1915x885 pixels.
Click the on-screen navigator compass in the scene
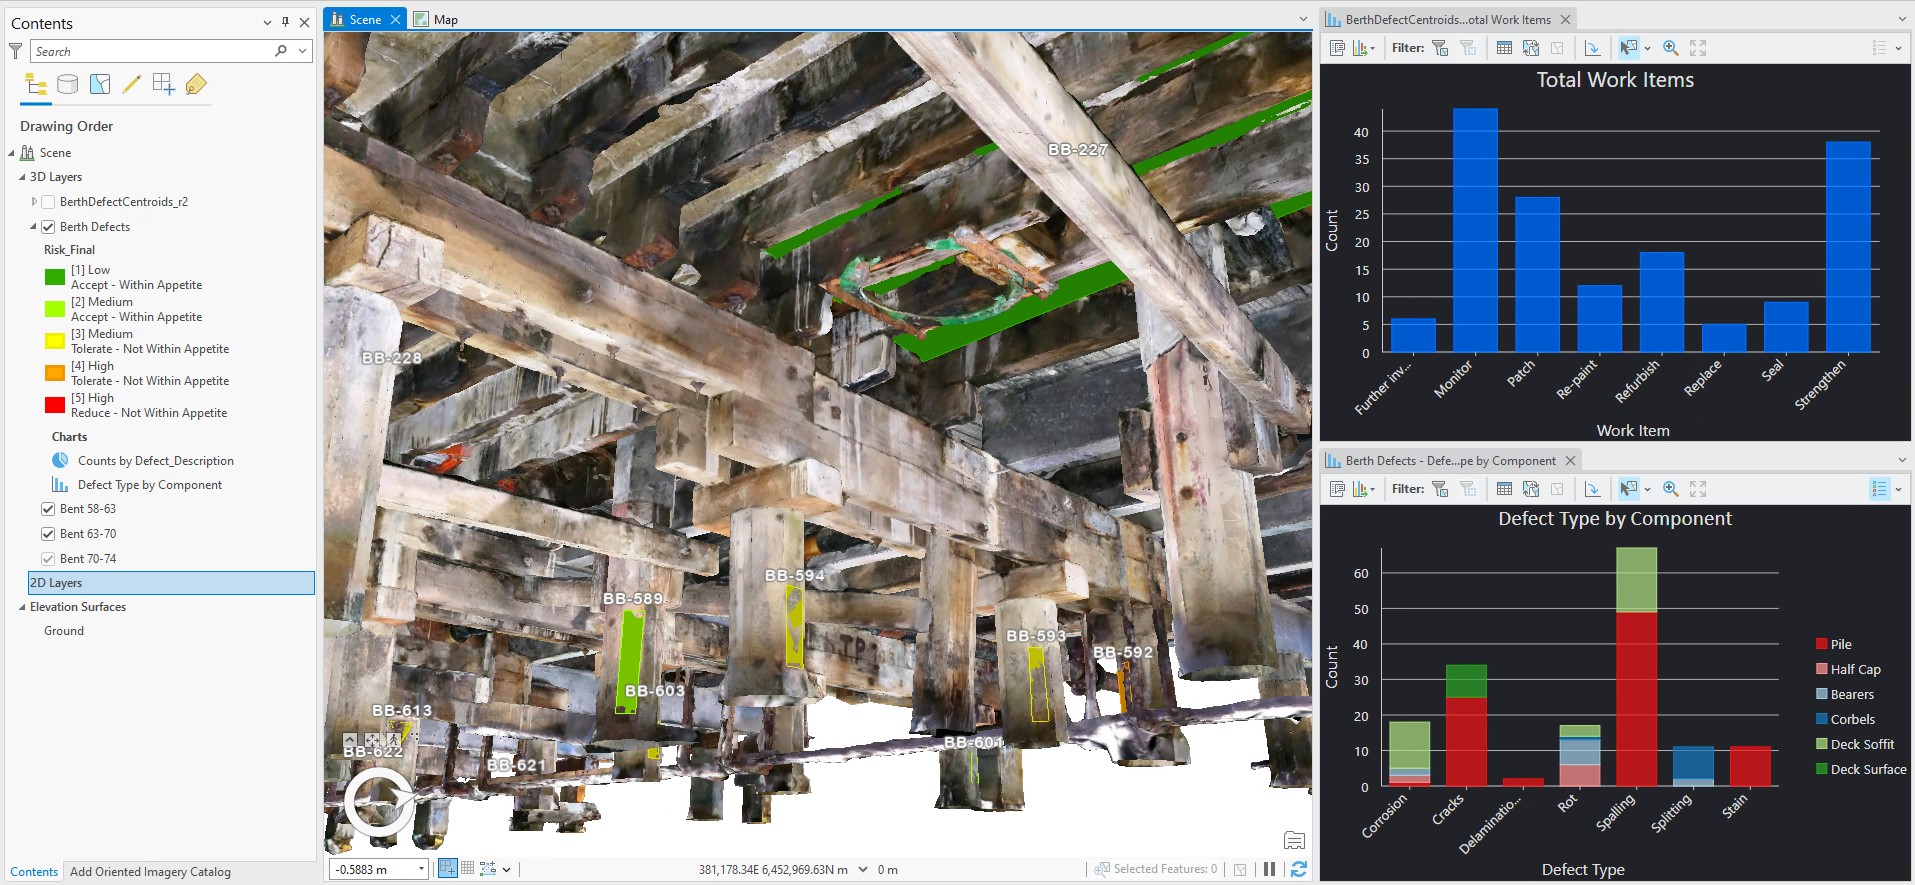pos(378,801)
